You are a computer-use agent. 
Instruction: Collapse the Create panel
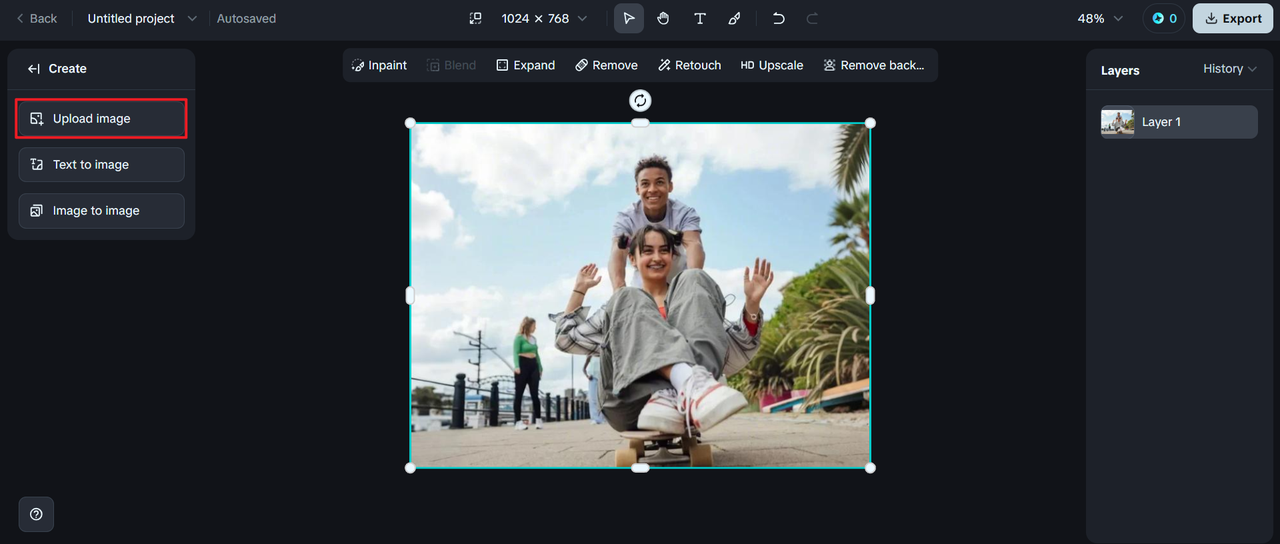tap(33, 68)
